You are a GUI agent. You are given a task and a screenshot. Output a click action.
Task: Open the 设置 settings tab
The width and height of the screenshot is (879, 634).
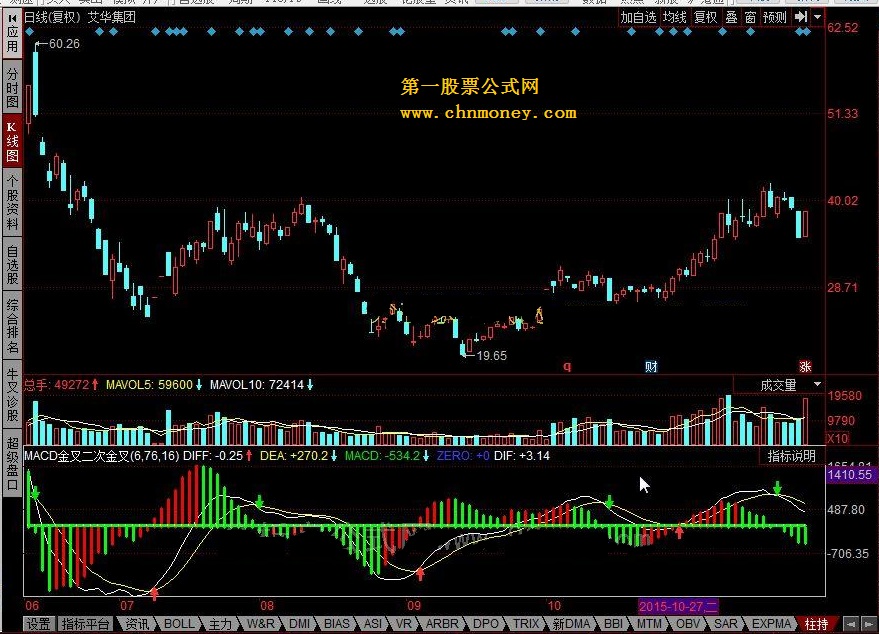(39, 624)
